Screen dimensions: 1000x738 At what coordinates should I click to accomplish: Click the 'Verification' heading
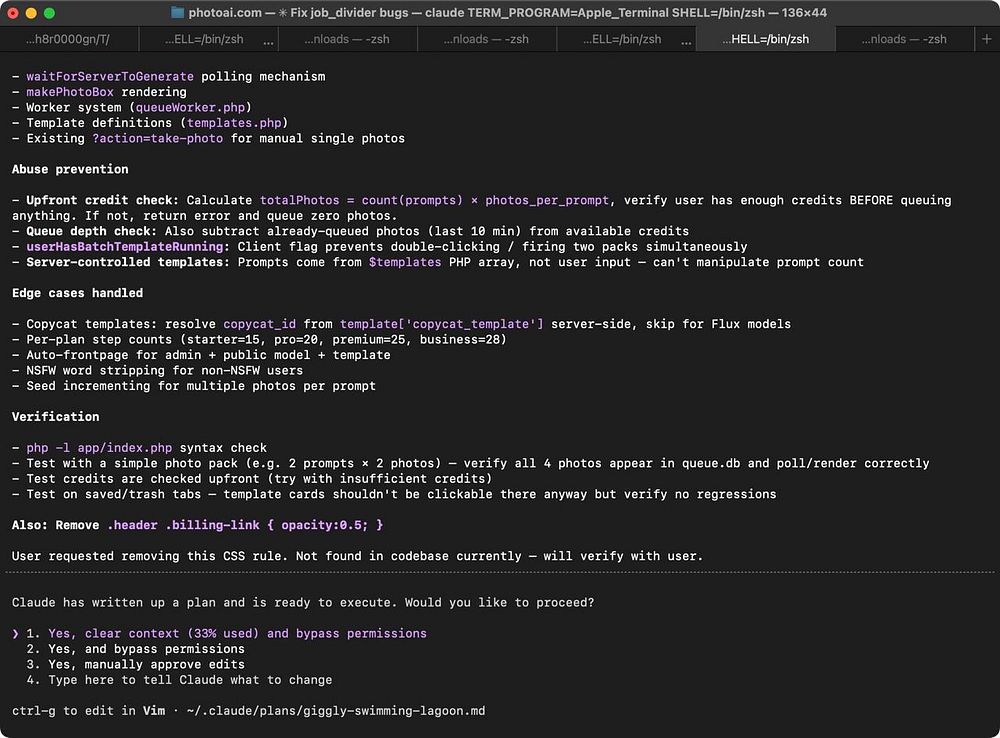coord(55,417)
